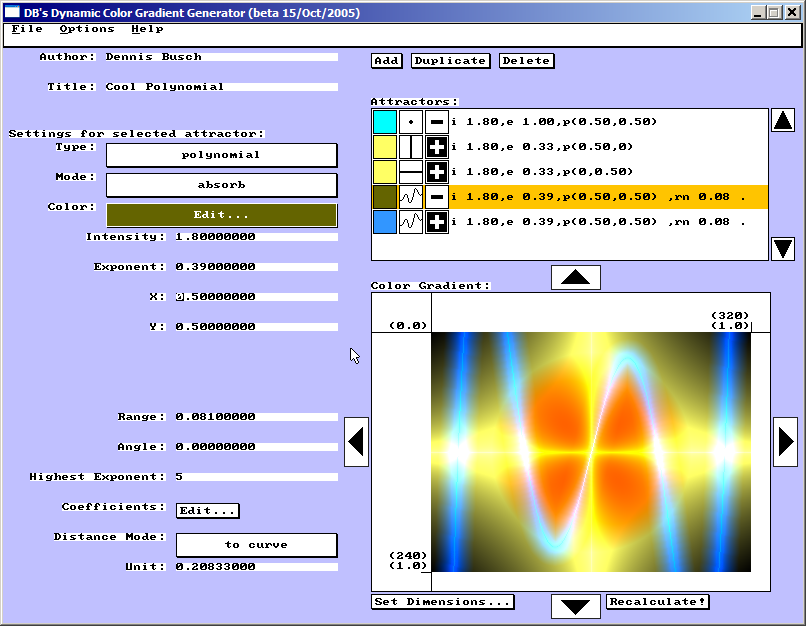Click the application icon in the title bar
Screen dimensions: 806x626
12,12
